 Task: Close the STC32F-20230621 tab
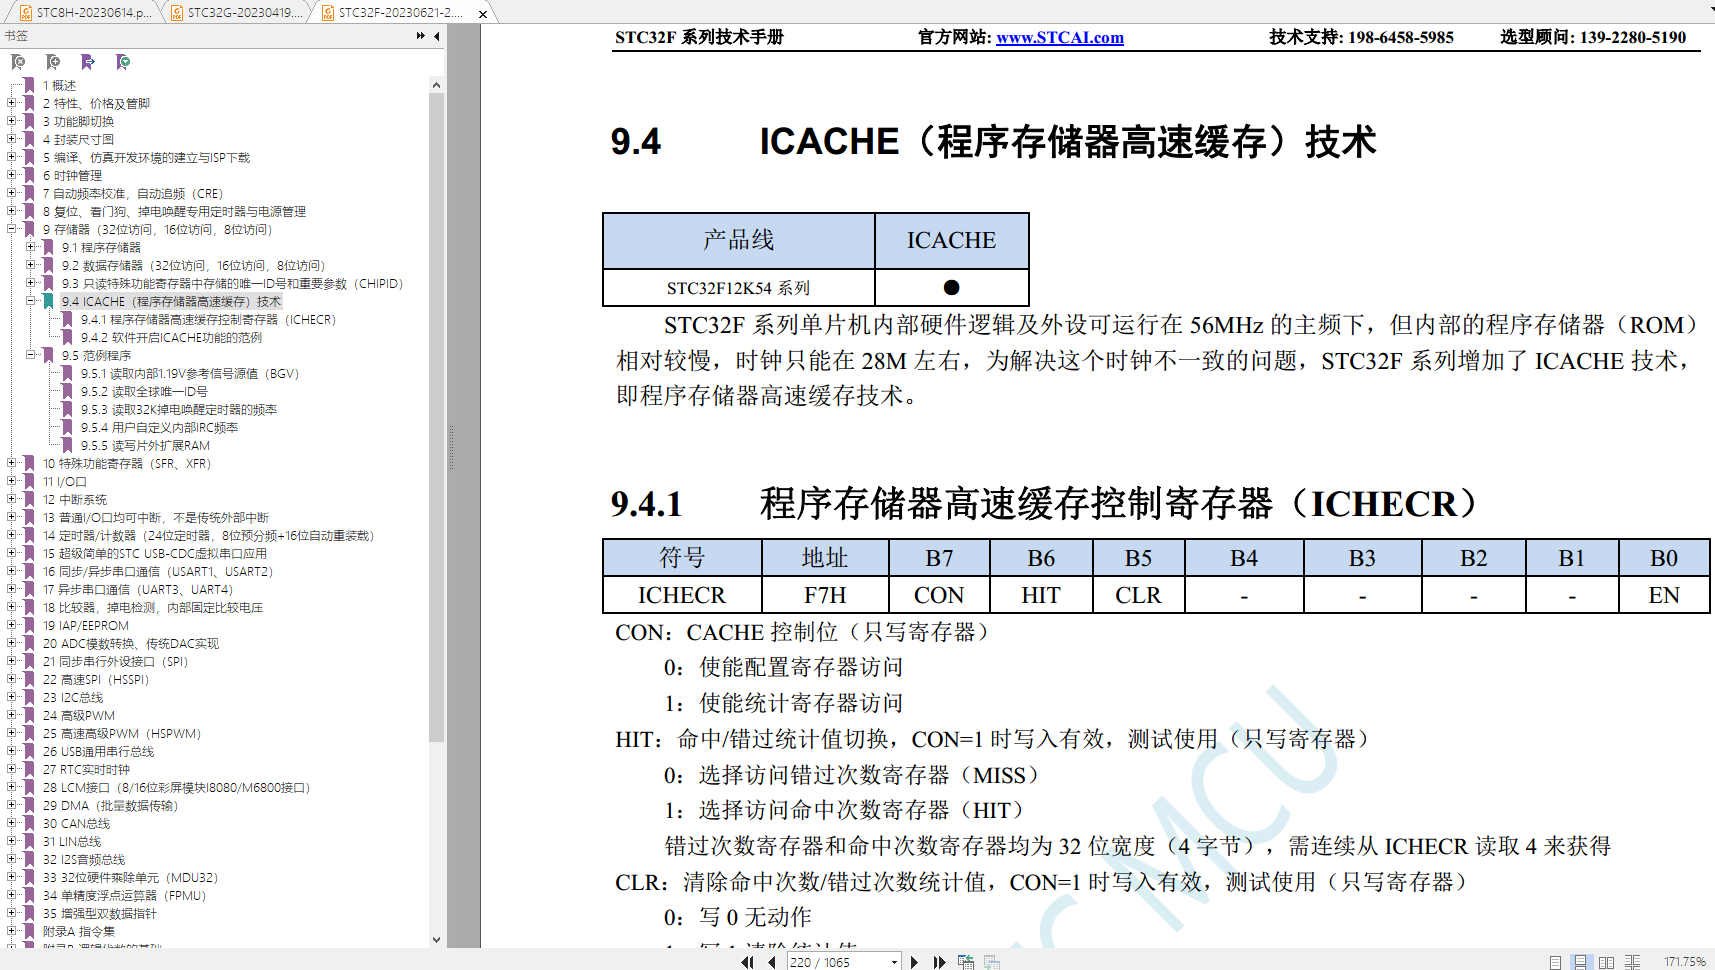pyautogui.click(x=483, y=14)
